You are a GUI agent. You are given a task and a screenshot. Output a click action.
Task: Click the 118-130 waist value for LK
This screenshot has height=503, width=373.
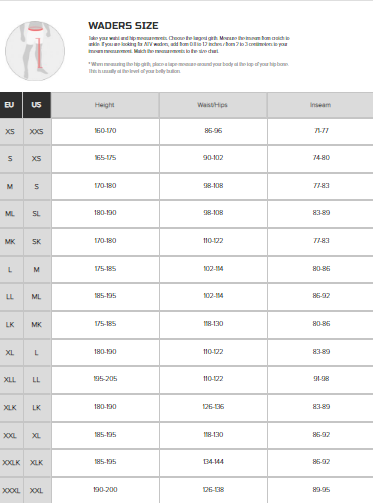point(213,324)
